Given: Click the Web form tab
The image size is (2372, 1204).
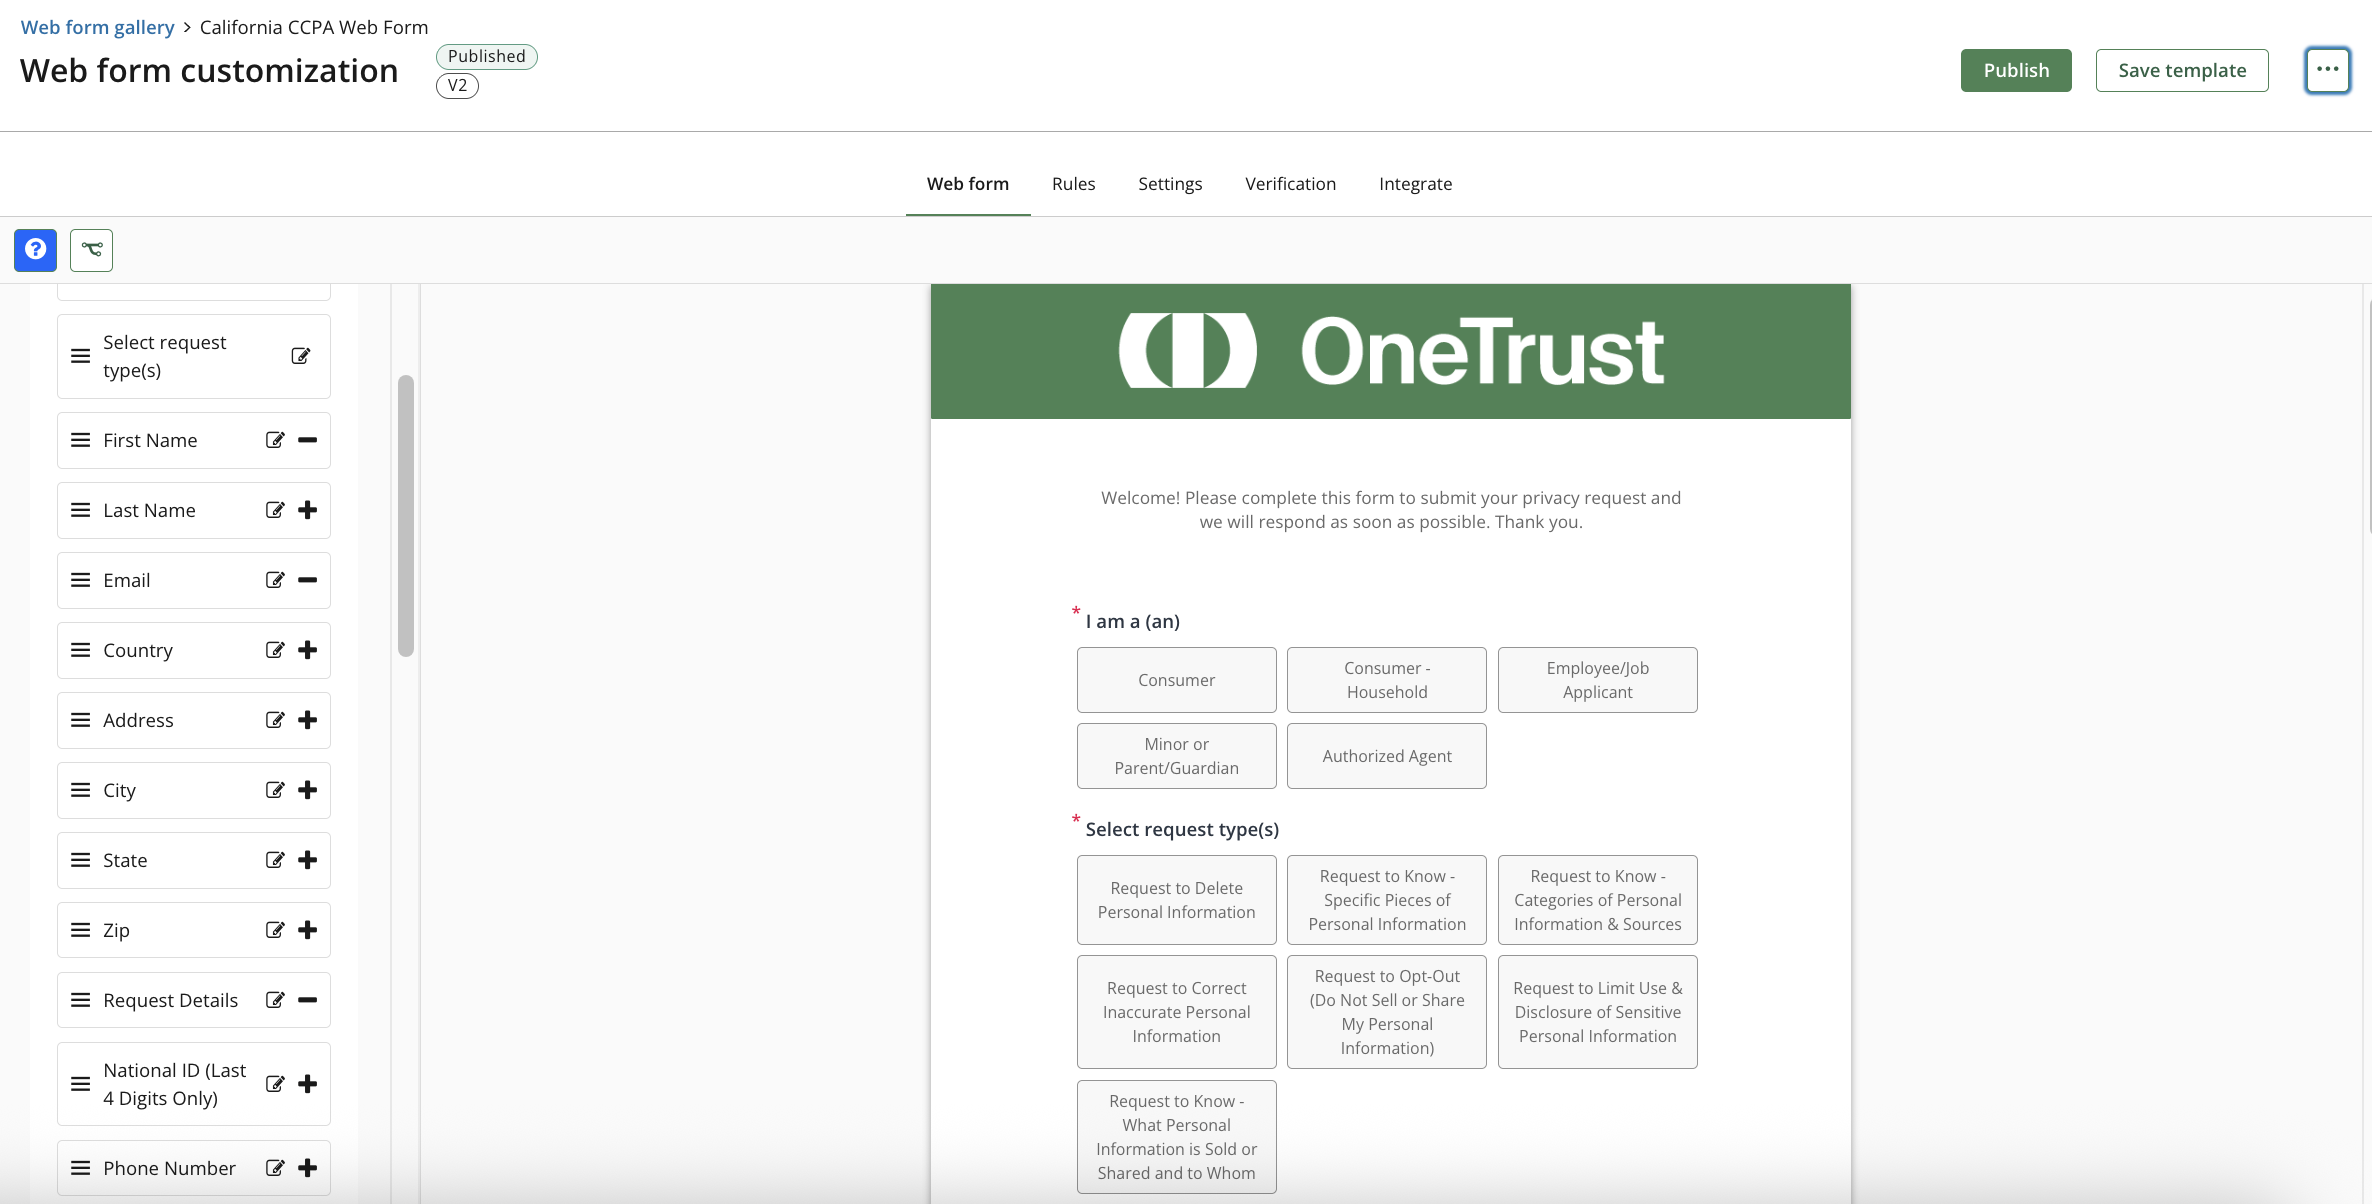Looking at the screenshot, I should tap(968, 184).
